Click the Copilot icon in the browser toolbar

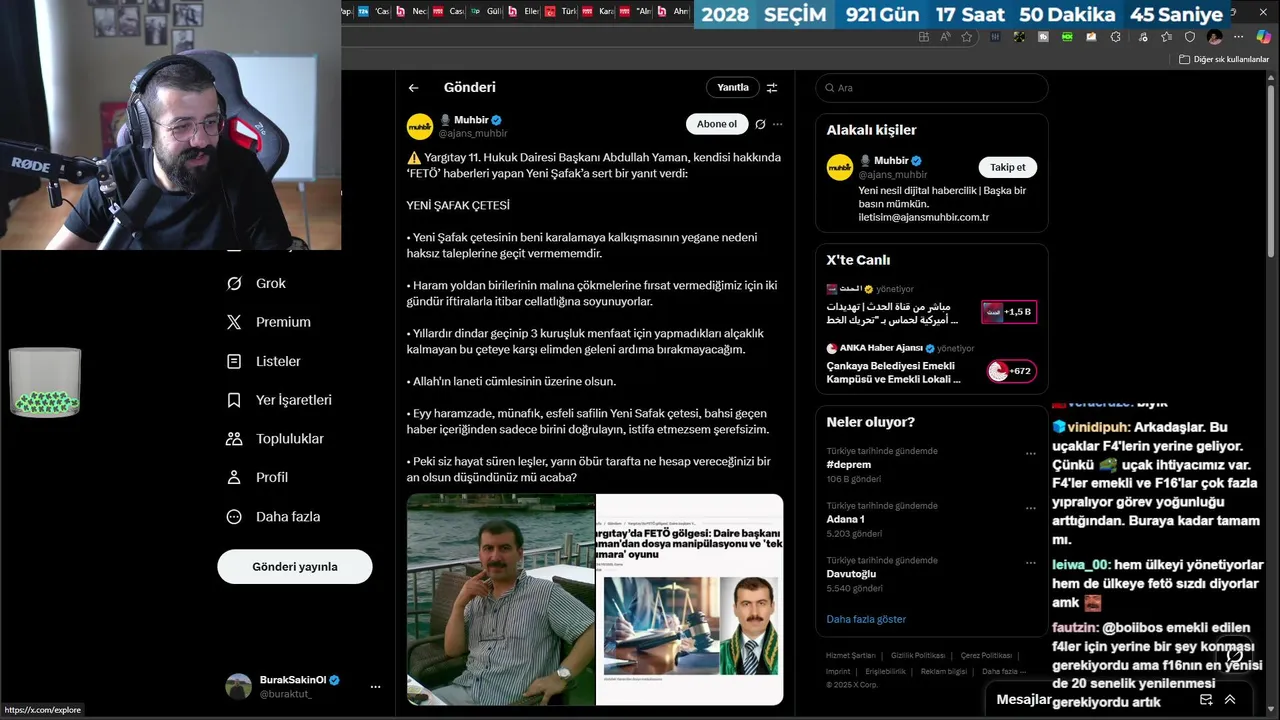pos(1263,37)
